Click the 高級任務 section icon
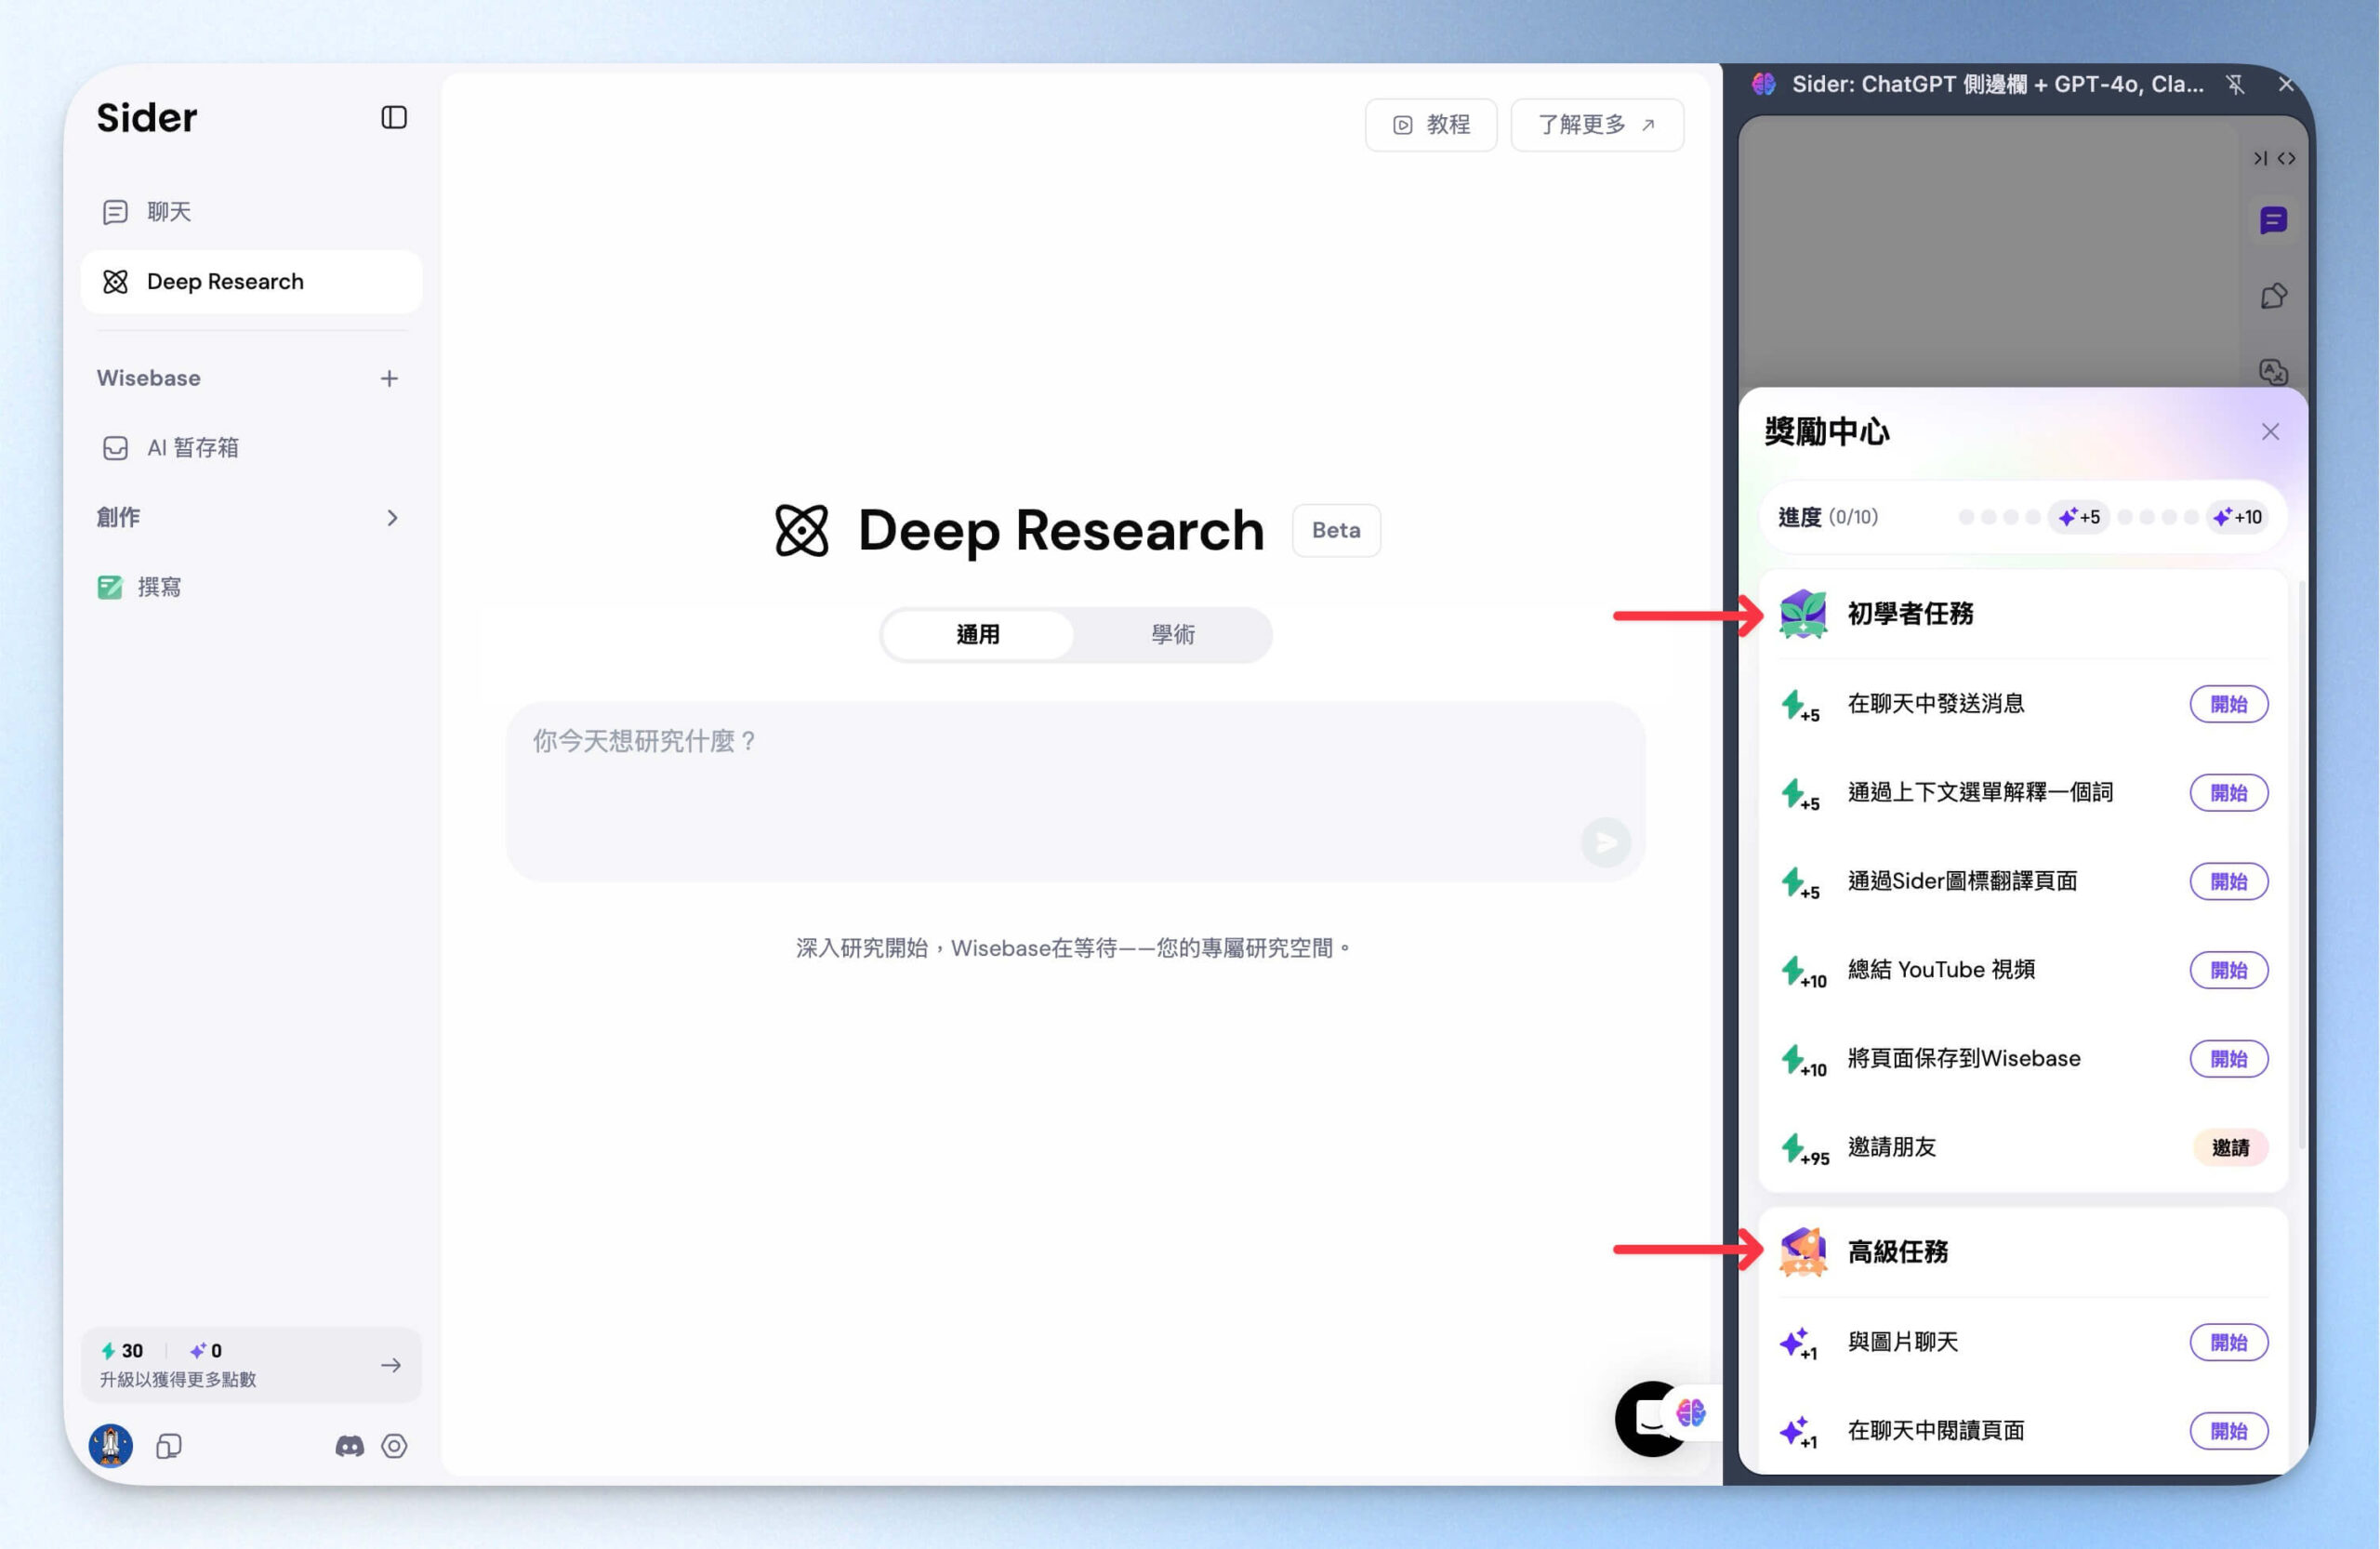 [1803, 1252]
